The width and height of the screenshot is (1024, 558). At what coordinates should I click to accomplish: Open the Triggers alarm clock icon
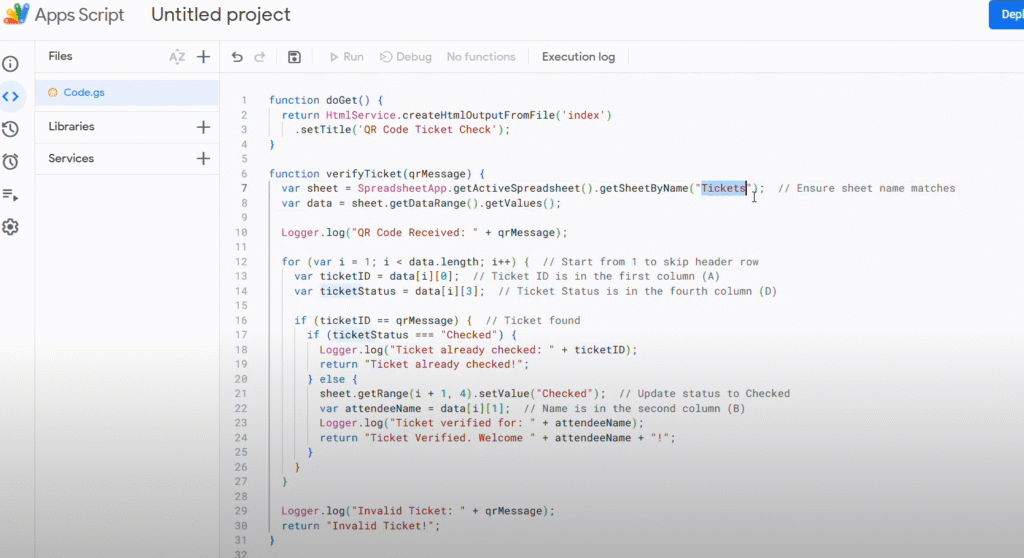click(10, 161)
